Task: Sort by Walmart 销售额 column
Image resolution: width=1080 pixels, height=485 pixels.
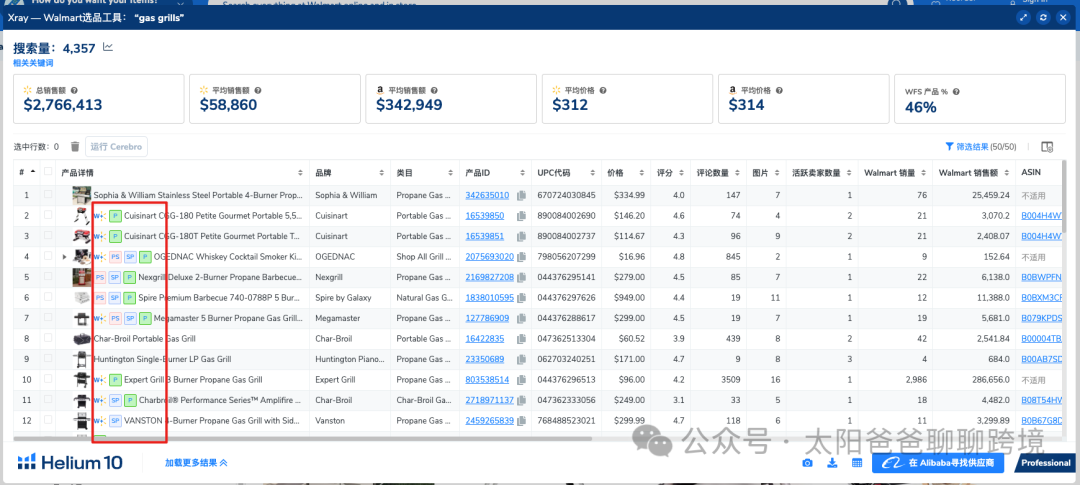Action: 1005,172
